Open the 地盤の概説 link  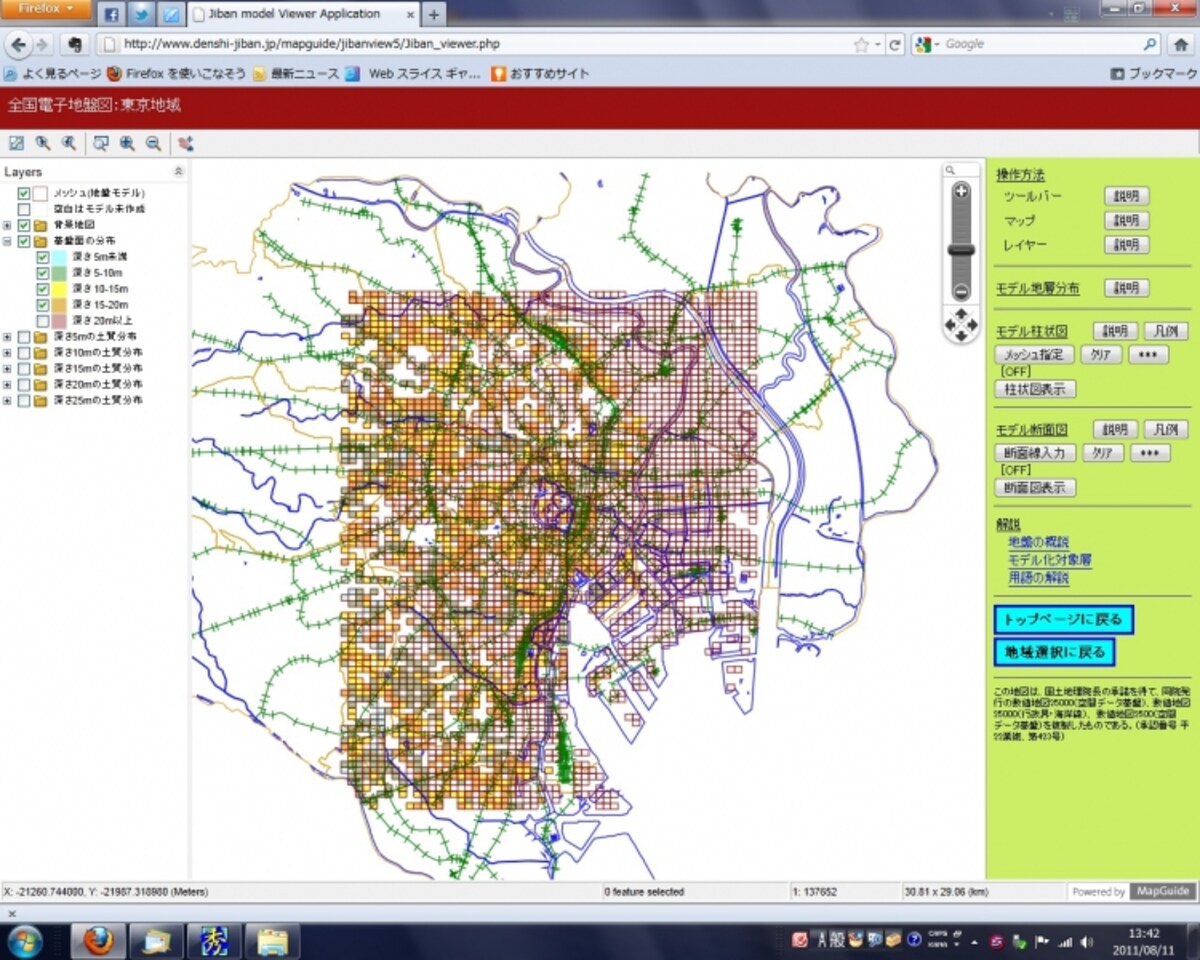[x=1039, y=542]
